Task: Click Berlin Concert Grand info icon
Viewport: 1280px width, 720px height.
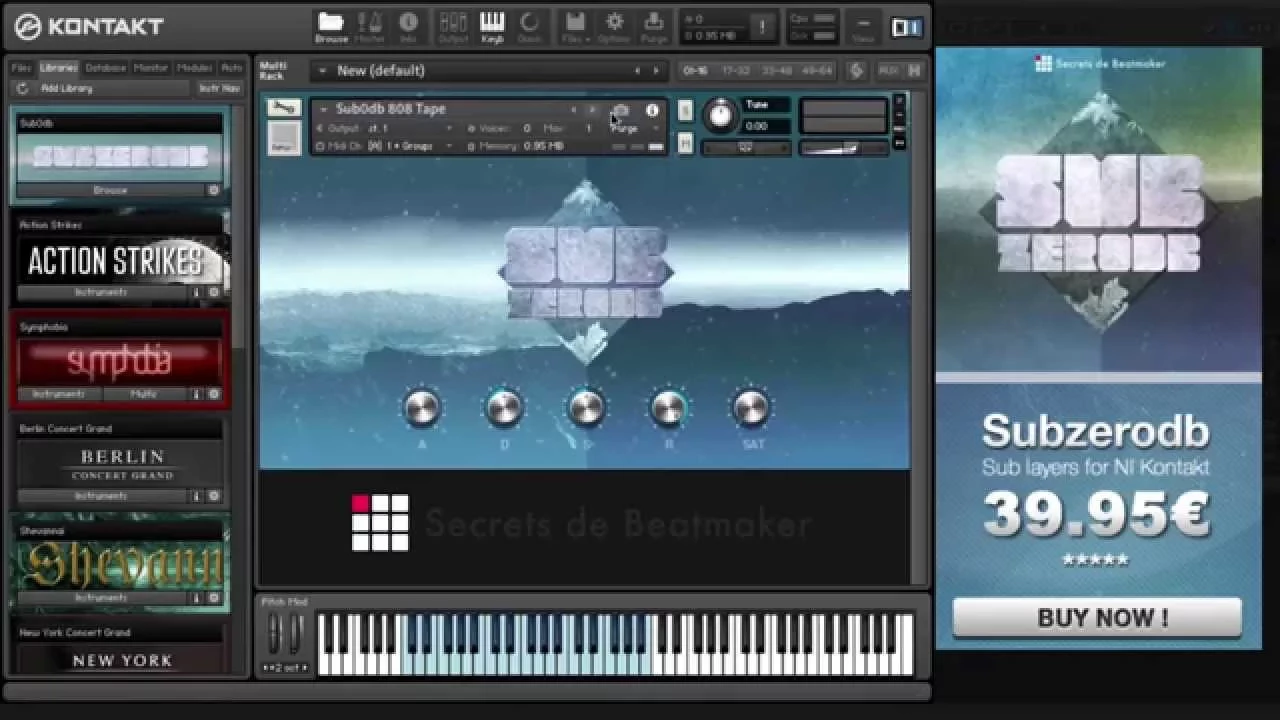Action: pos(197,496)
